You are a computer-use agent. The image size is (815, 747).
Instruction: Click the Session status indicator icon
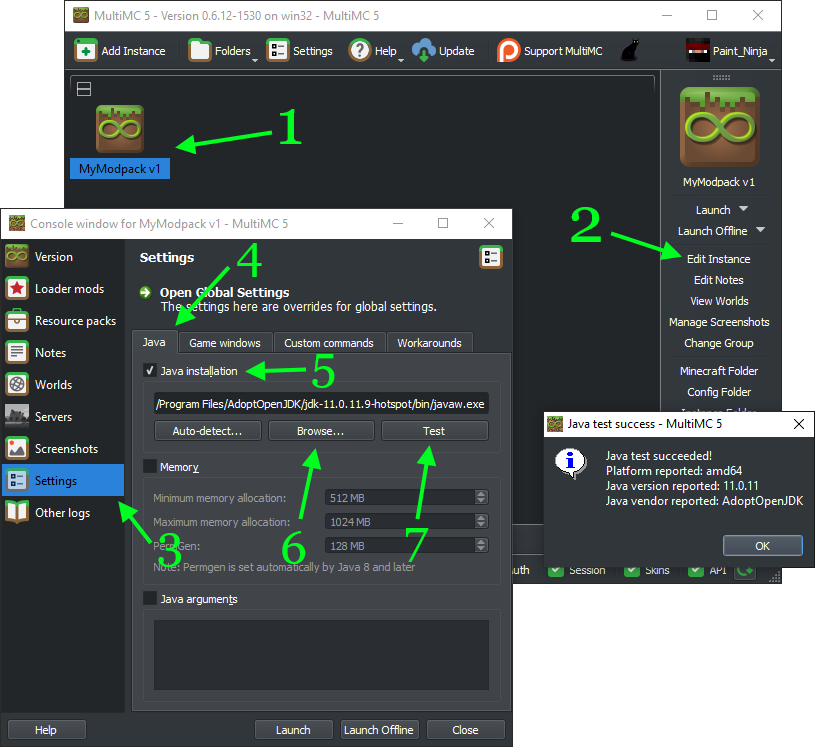(556, 571)
